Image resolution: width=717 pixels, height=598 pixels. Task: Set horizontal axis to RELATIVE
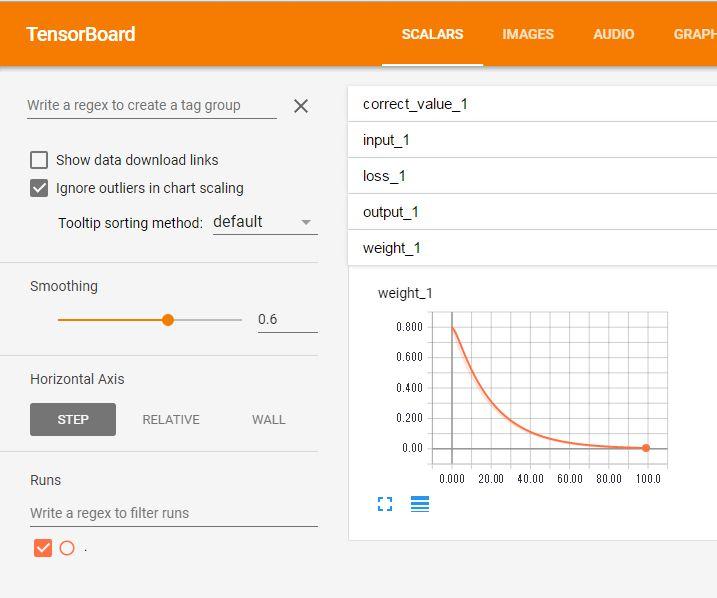(171, 420)
